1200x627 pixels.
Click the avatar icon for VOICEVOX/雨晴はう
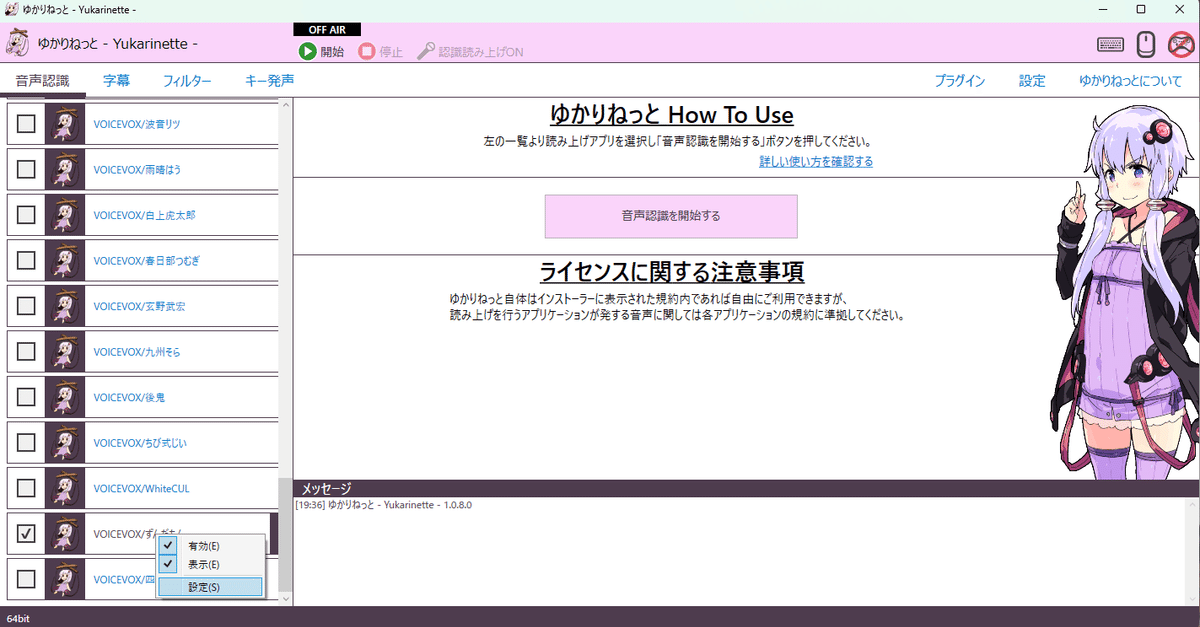[x=67, y=169]
